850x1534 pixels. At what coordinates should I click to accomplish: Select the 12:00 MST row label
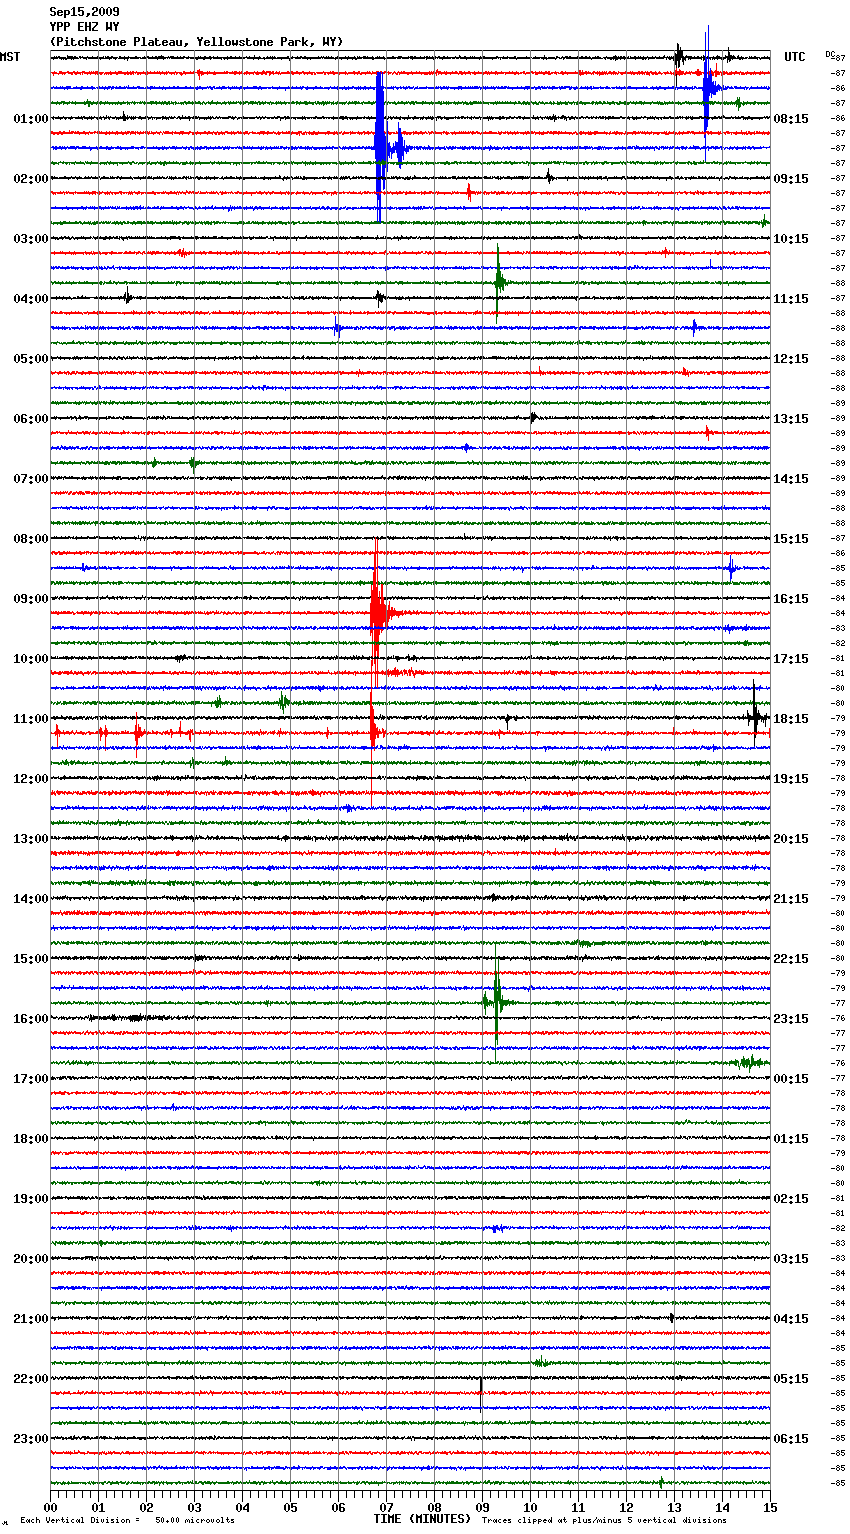[30, 779]
